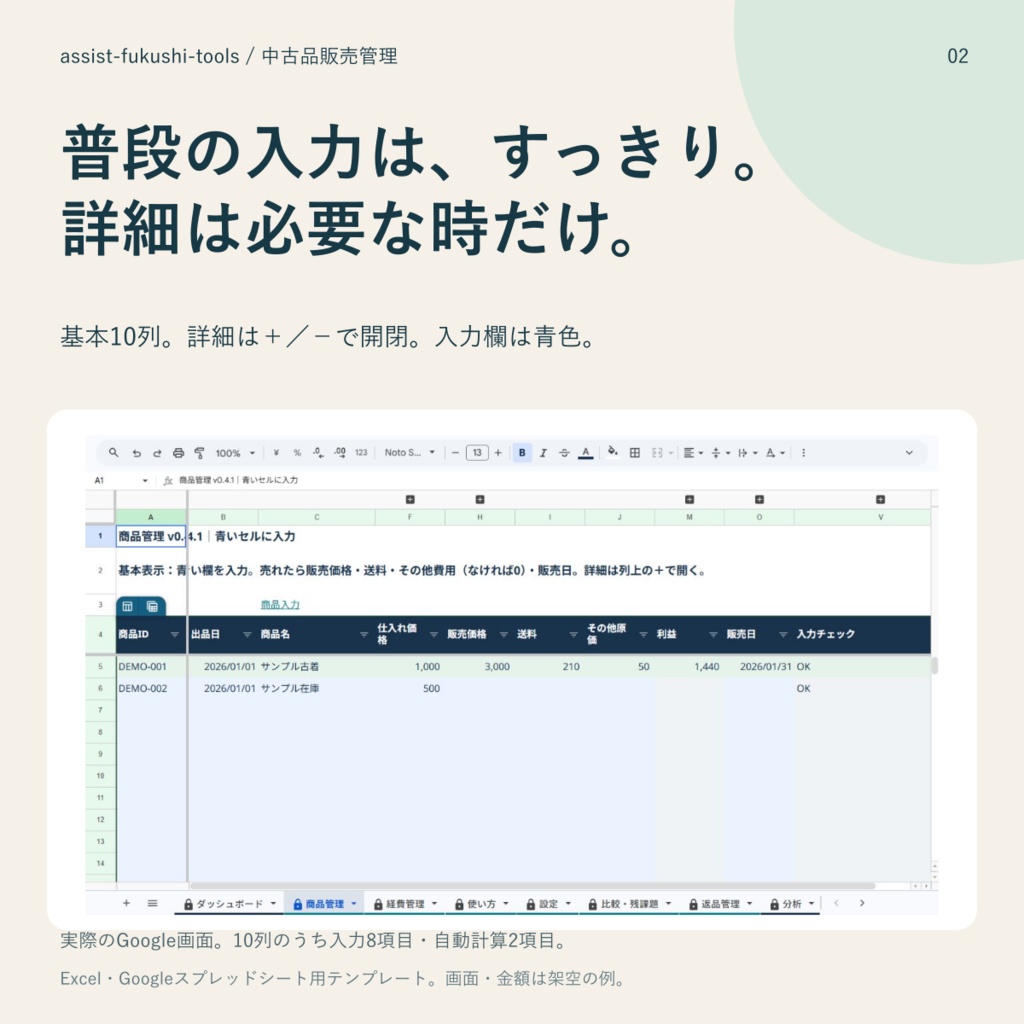Open the all sheets list button
1024x1024 pixels.
coord(152,903)
